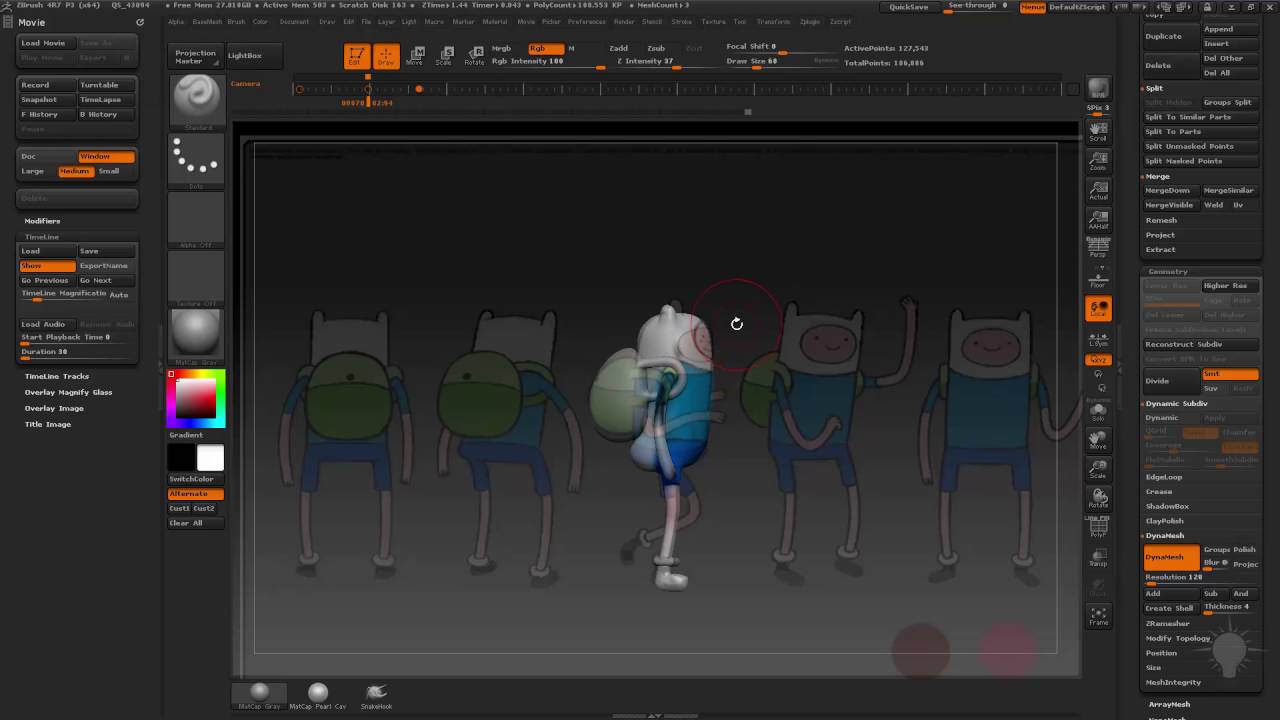The width and height of the screenshot is (1280, 720).
Task: Click the QuickSave button
Action: [909, 7]
